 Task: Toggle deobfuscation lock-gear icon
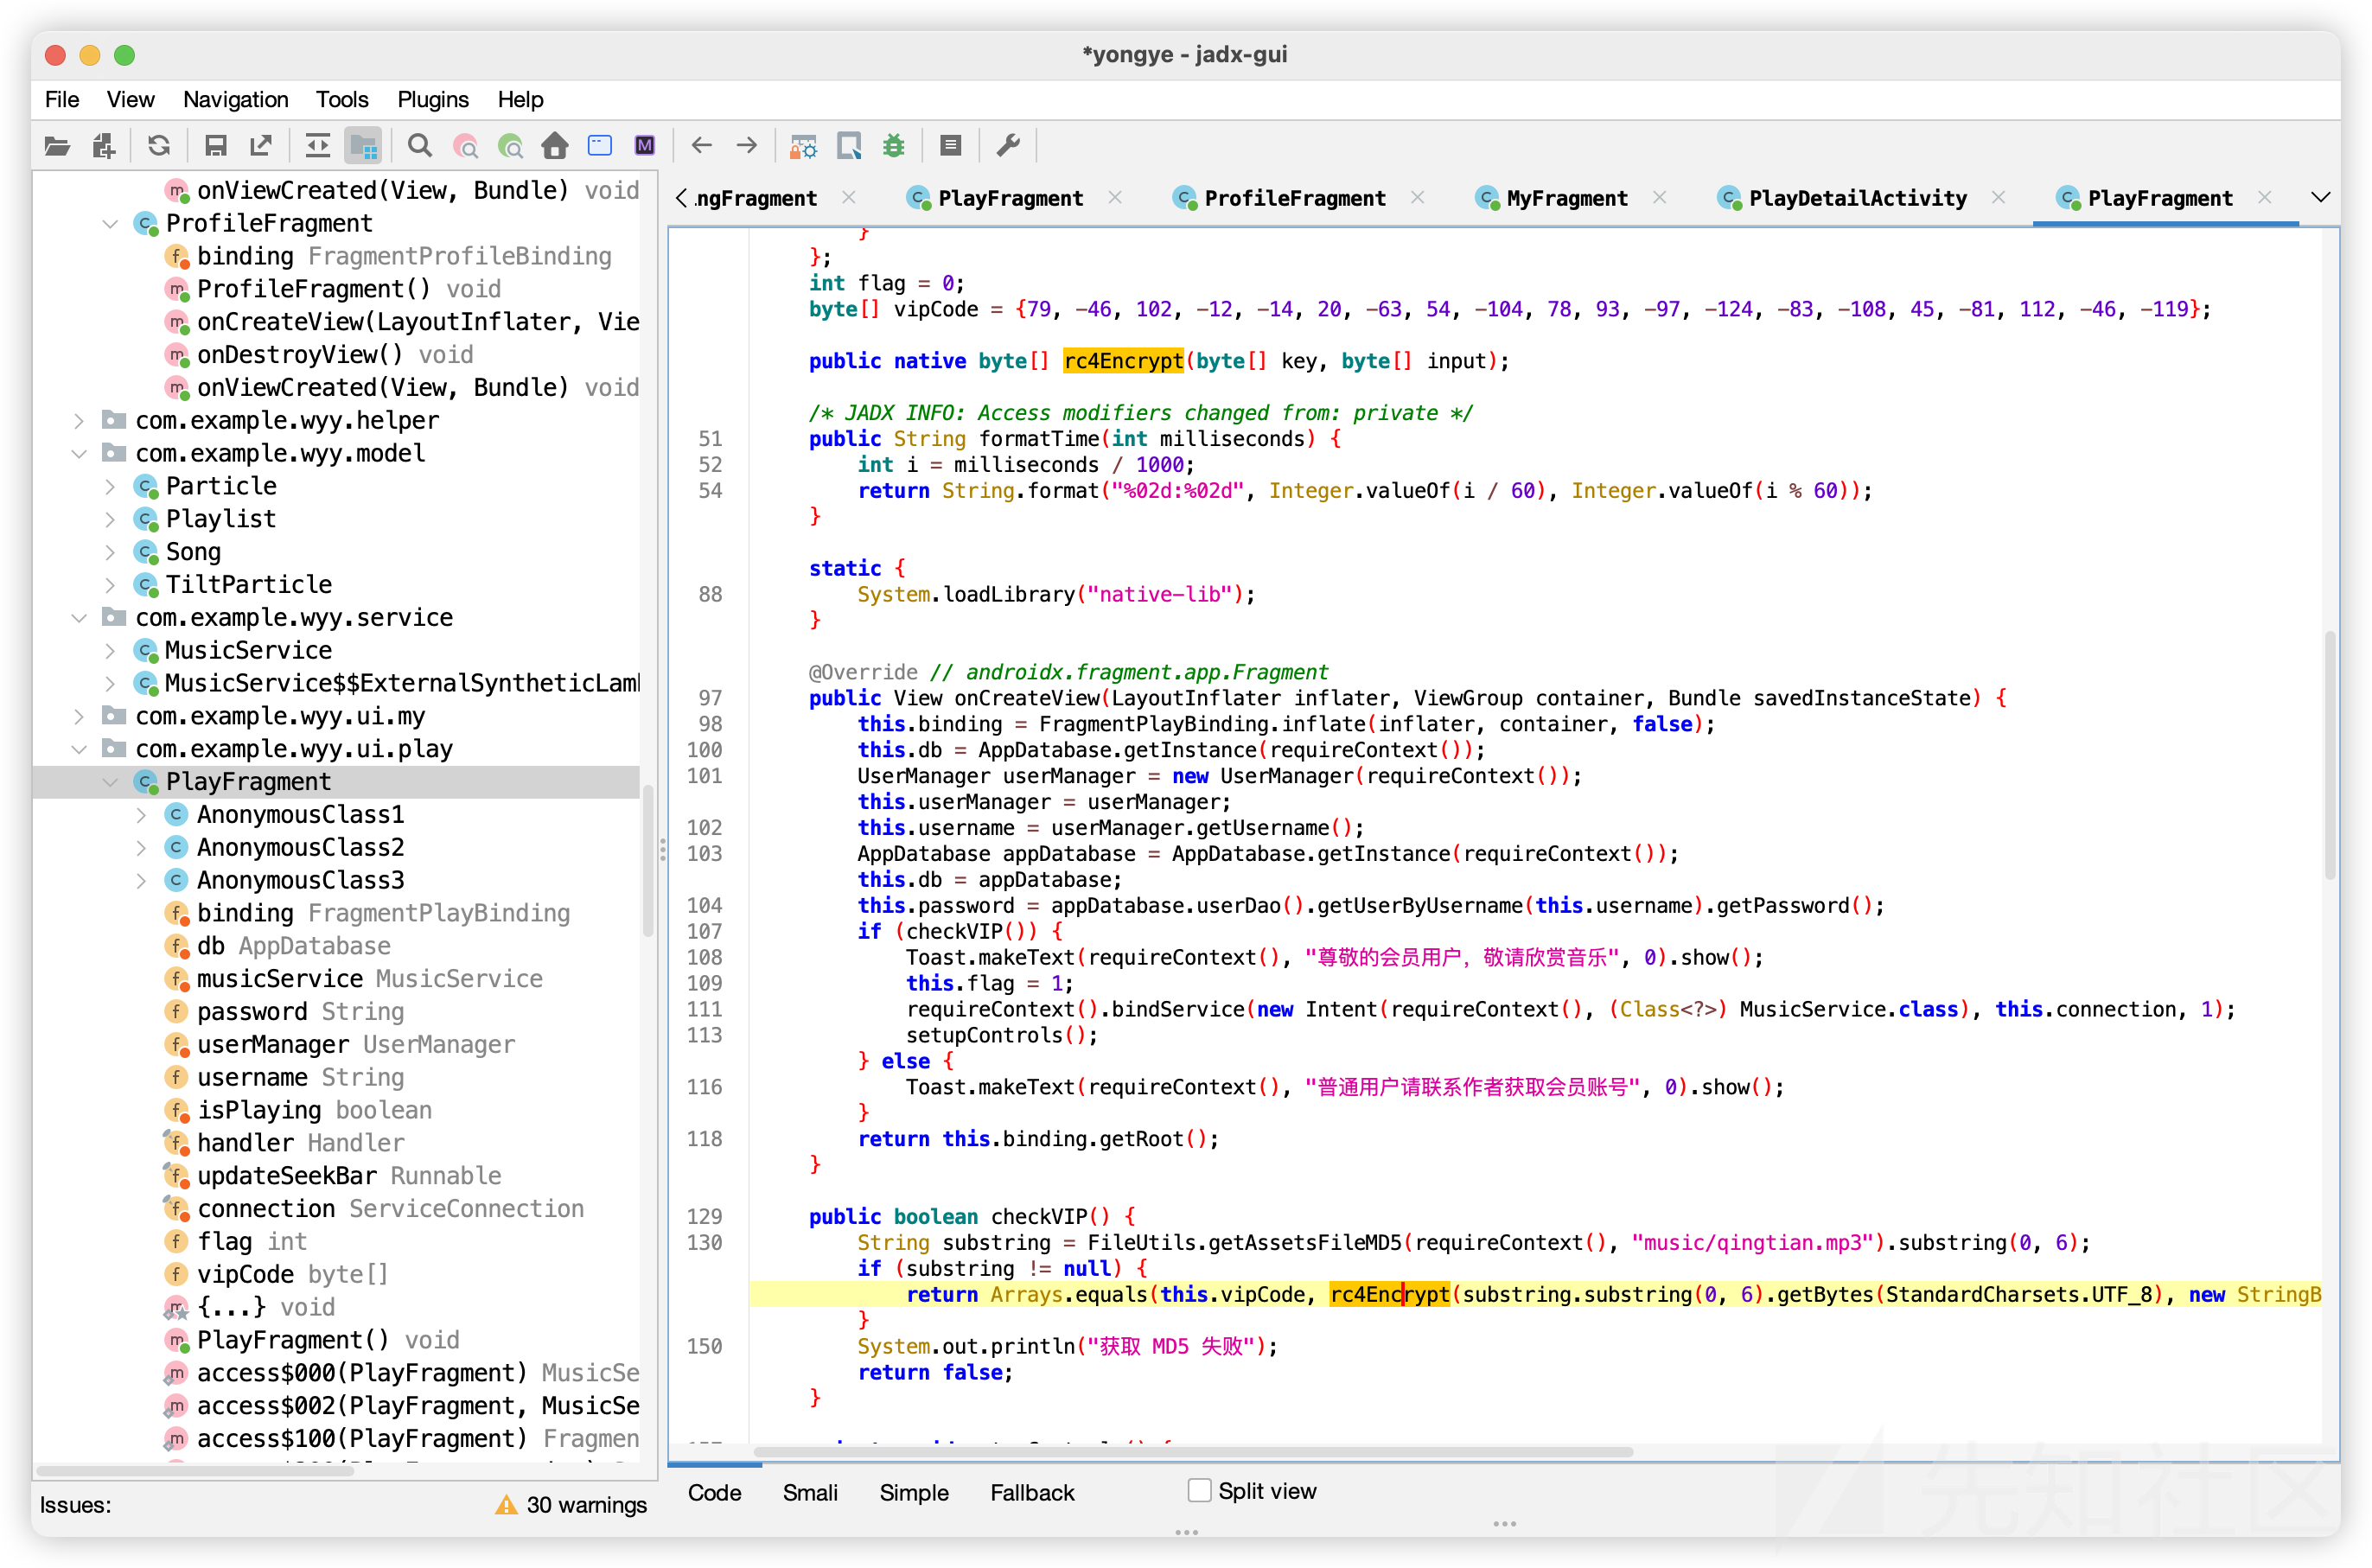[804, 146]
